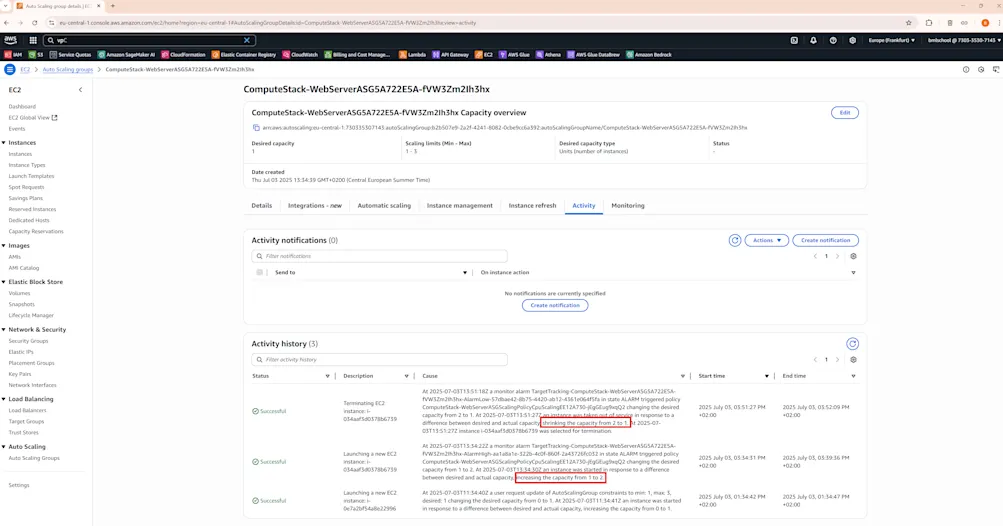The image size is (1003, 526).
Task: Open AWS Glue DataBrew favorite
Action: click(594, 55)
